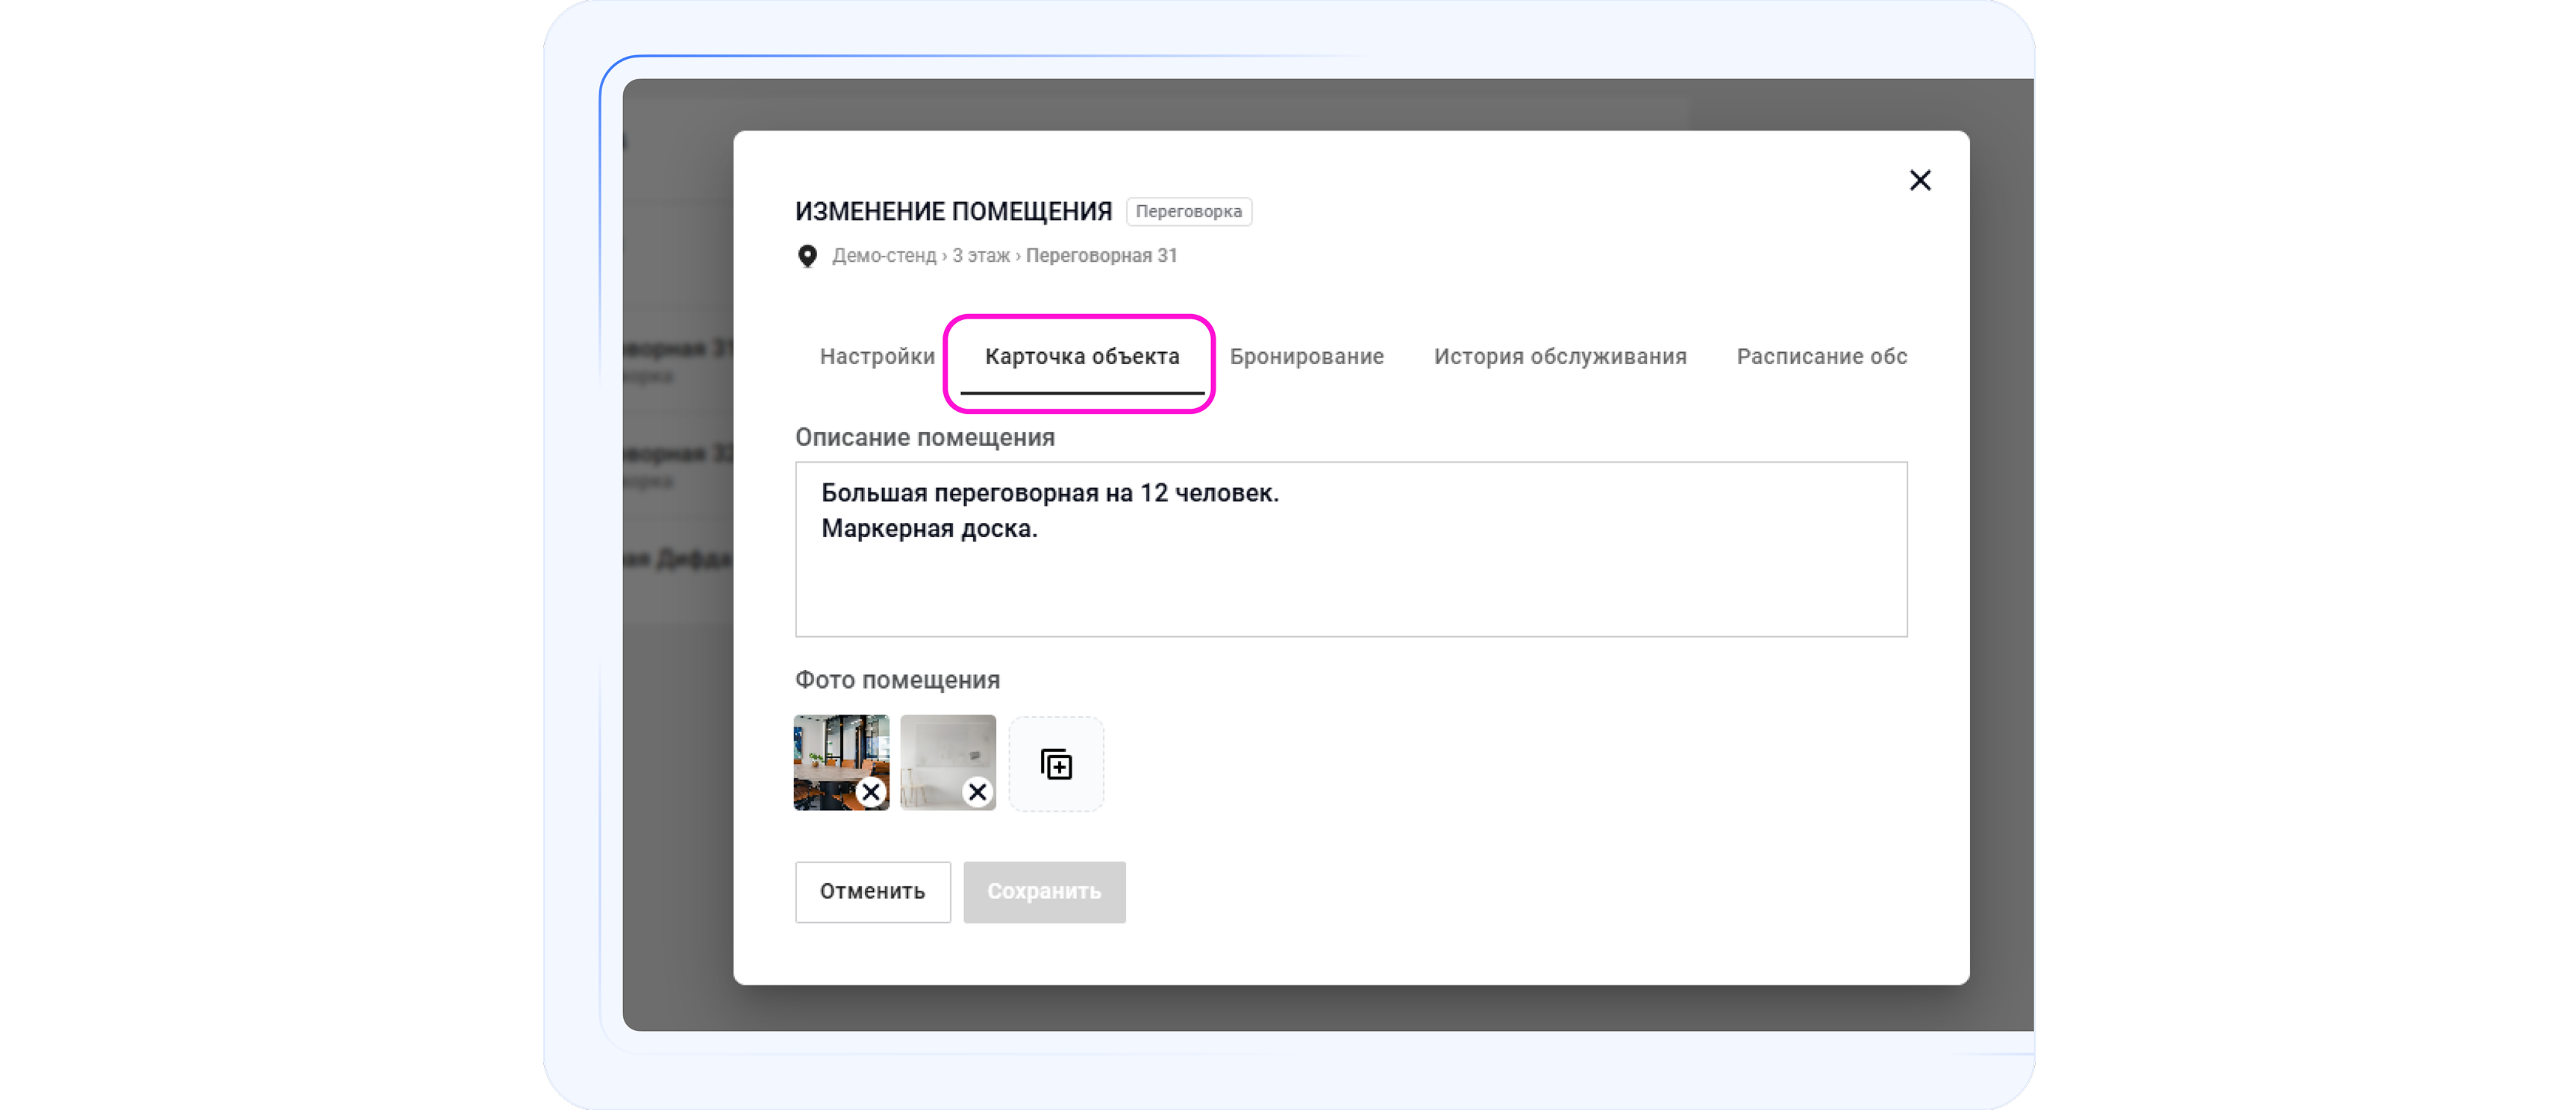Select the Карточка объекта tab
The width and height of the screenshot is (2576, 1110).
(x=1082, y=356)
